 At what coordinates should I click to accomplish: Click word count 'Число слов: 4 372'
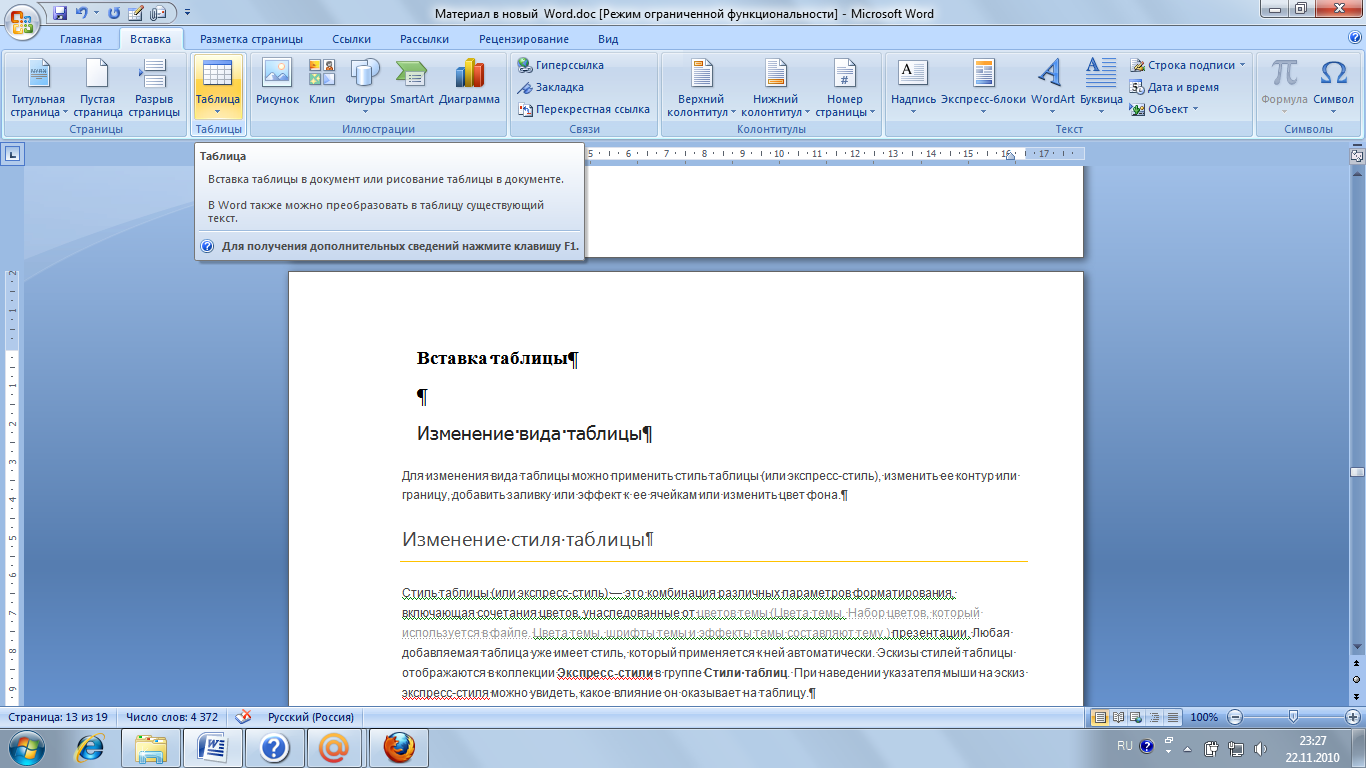[x=172, y=717]
